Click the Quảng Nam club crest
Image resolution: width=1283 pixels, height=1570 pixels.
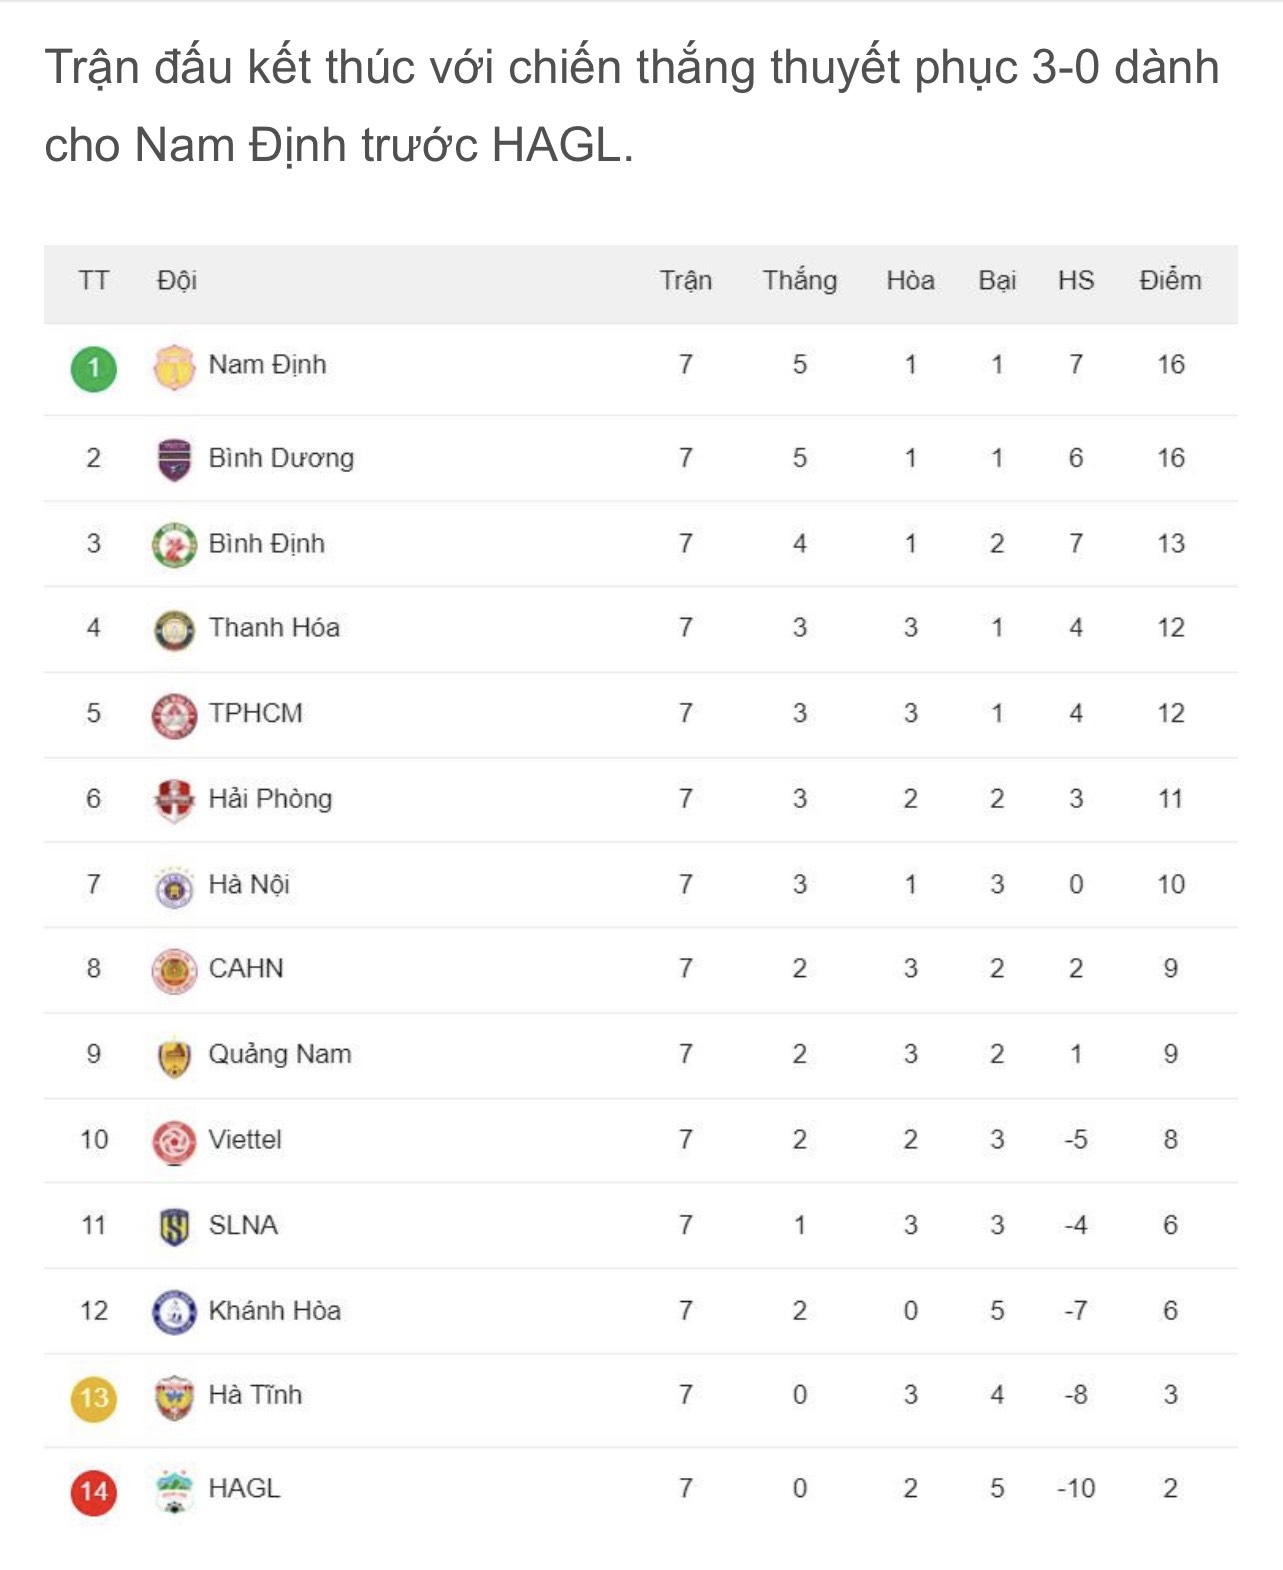coord(174,1056)
